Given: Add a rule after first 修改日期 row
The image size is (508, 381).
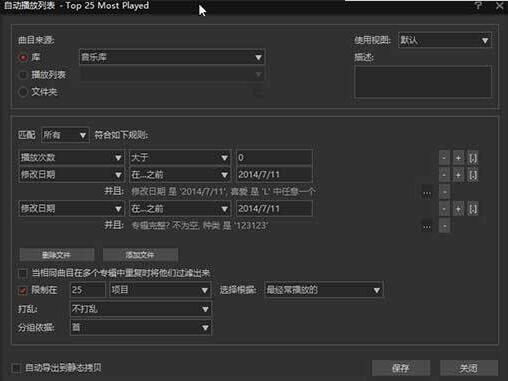Looking at the screenshot, I should [458, 175].
